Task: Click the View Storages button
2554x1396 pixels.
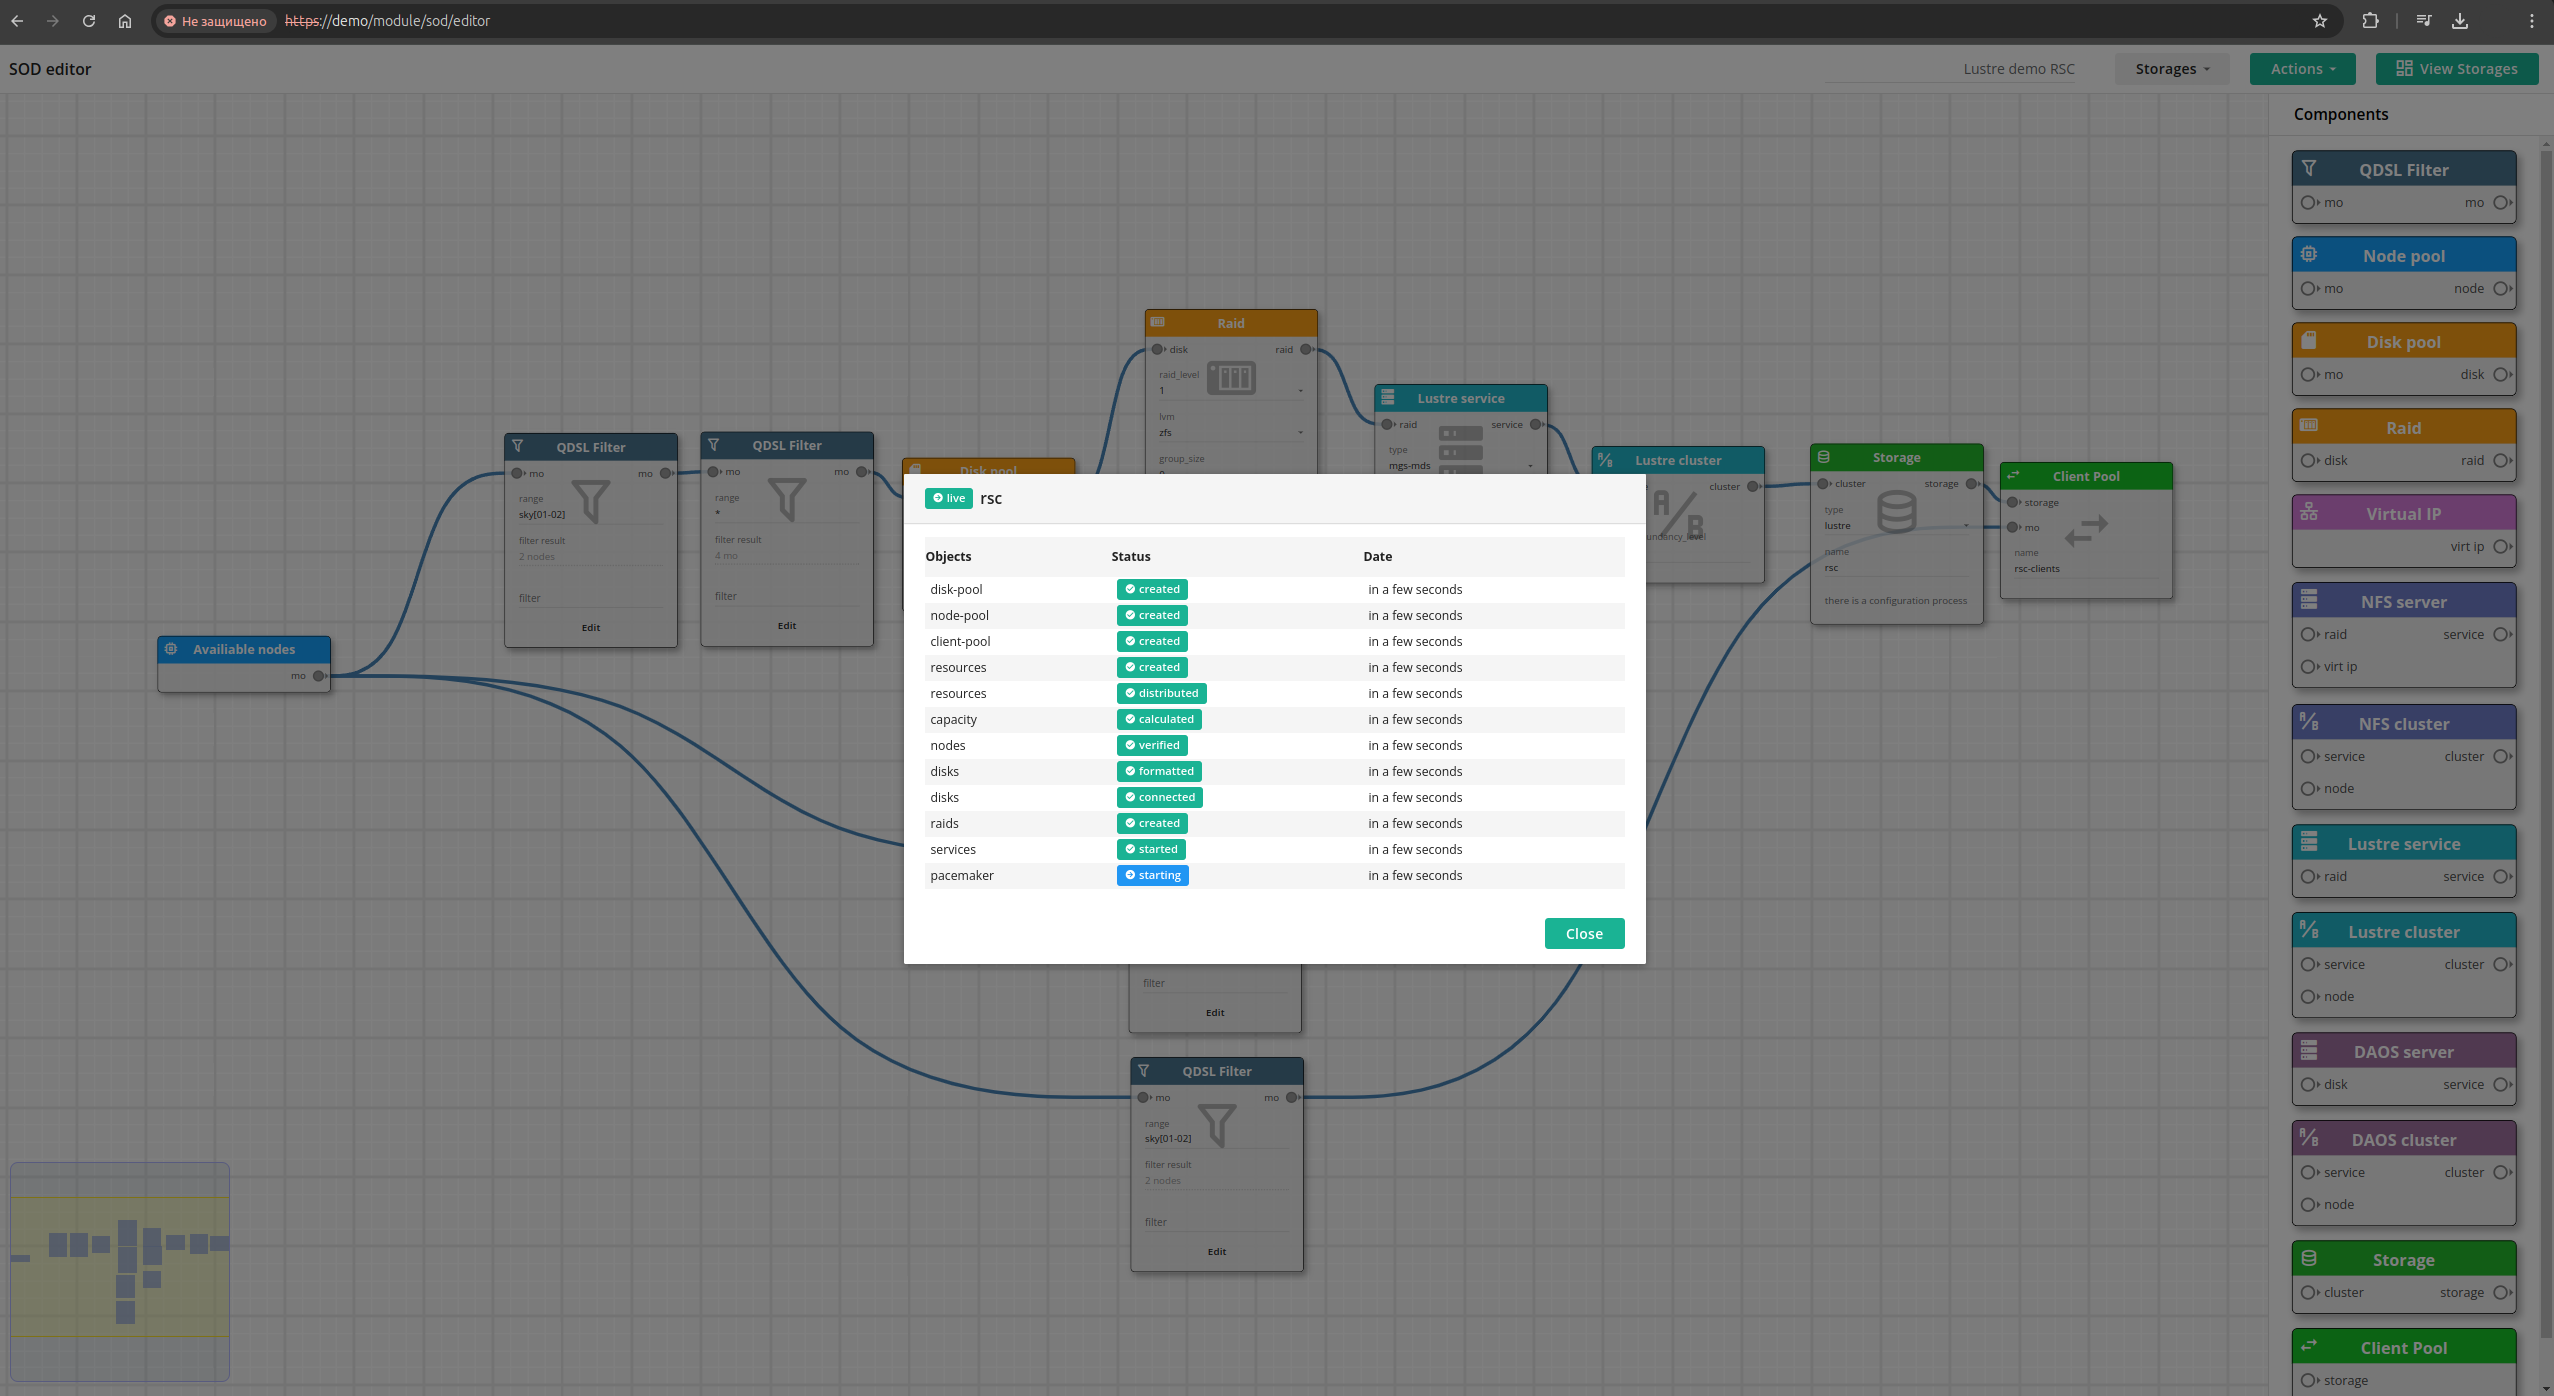Action: [2457, 69]
